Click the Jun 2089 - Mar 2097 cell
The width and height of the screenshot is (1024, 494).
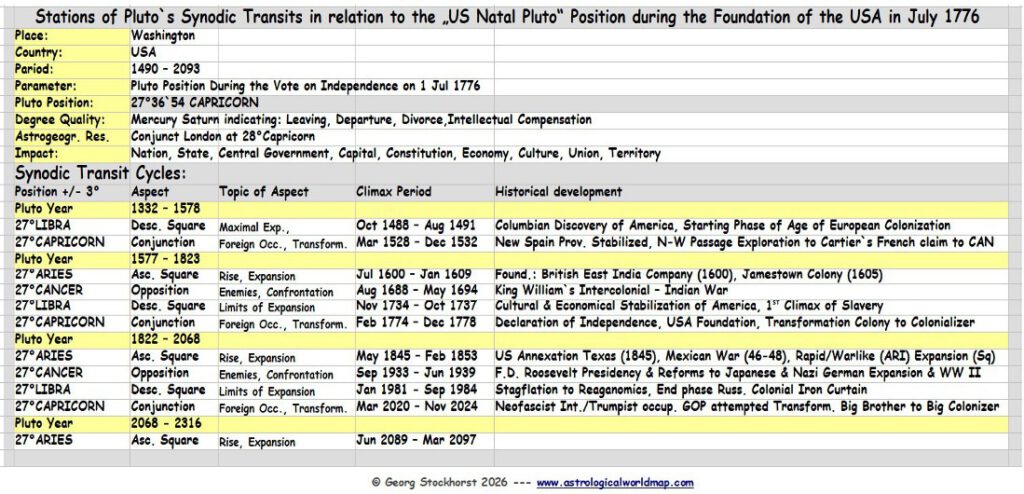[424, 440]
